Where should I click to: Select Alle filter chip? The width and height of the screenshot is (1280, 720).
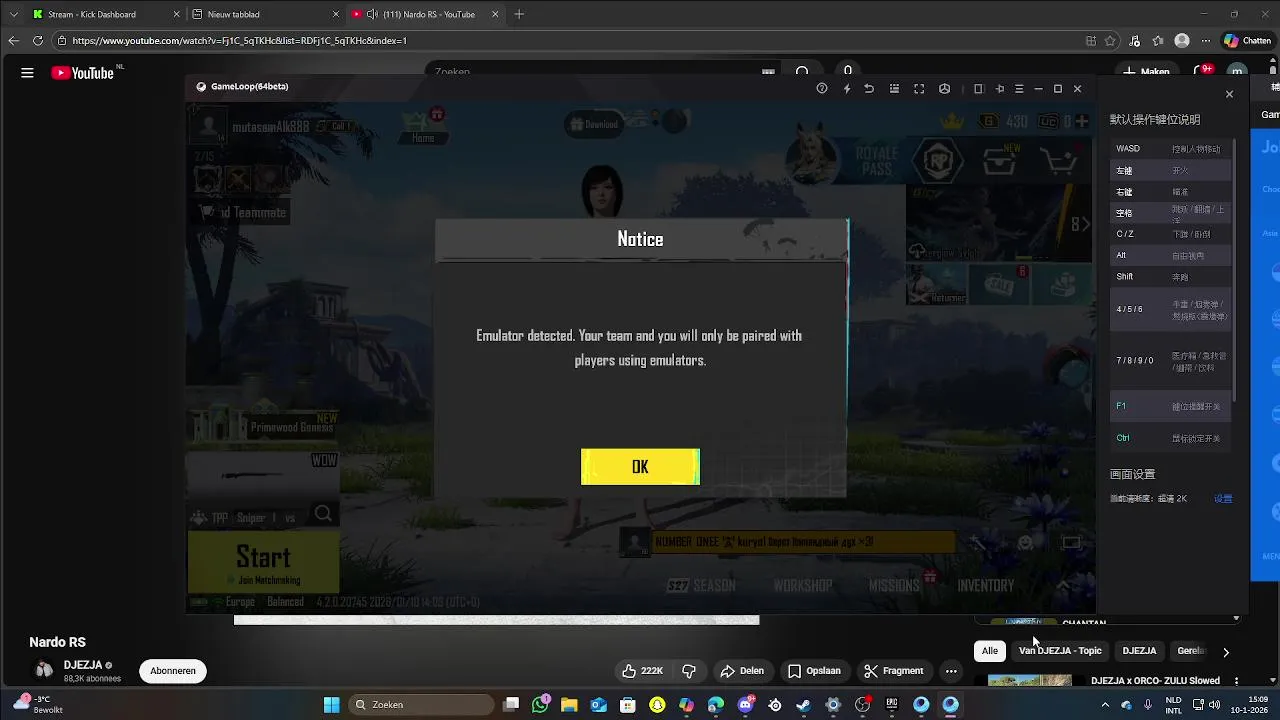(x=989, y=651)
